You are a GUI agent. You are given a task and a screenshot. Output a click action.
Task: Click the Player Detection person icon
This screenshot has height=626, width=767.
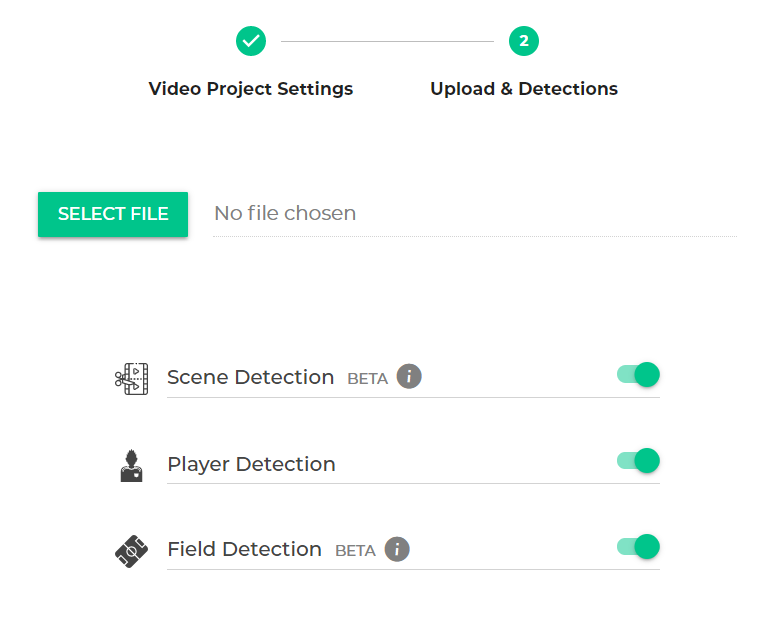click(131, 465)
